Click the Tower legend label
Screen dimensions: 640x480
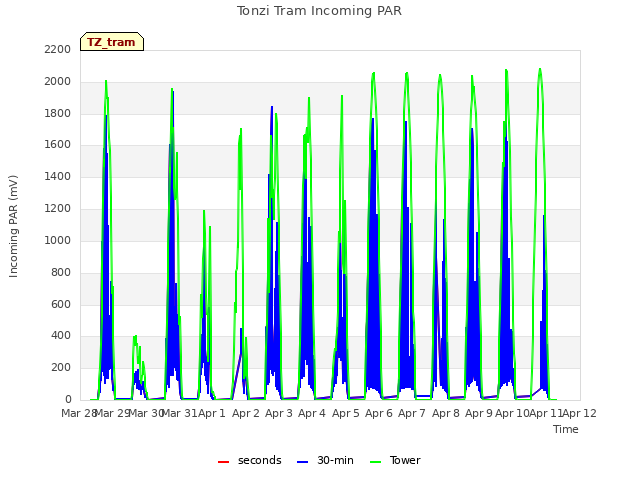[x=405, y=460]
